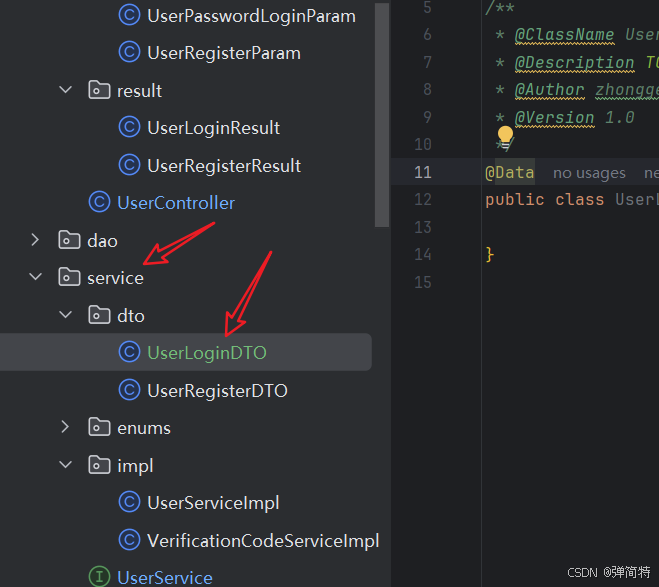Screen dimensions: 659x587
Task: Click the project tree vertical scrollbar
Action: click(382, 115)
